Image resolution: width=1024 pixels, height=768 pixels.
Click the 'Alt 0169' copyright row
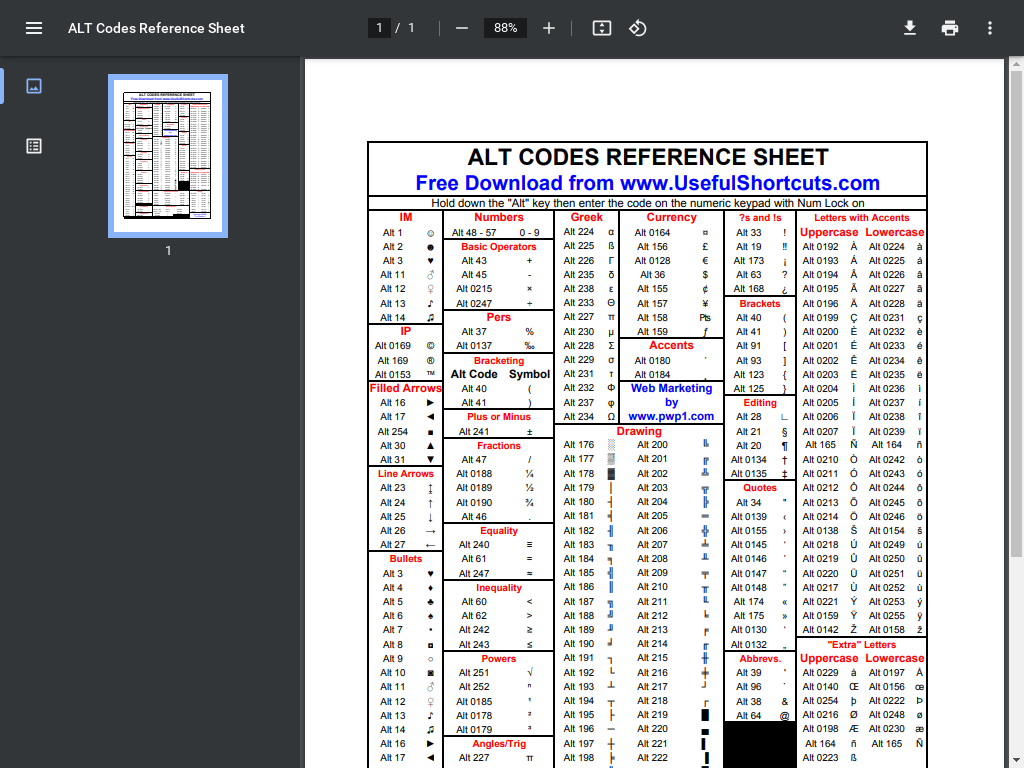pyautogui.click(x=406, y=346)
